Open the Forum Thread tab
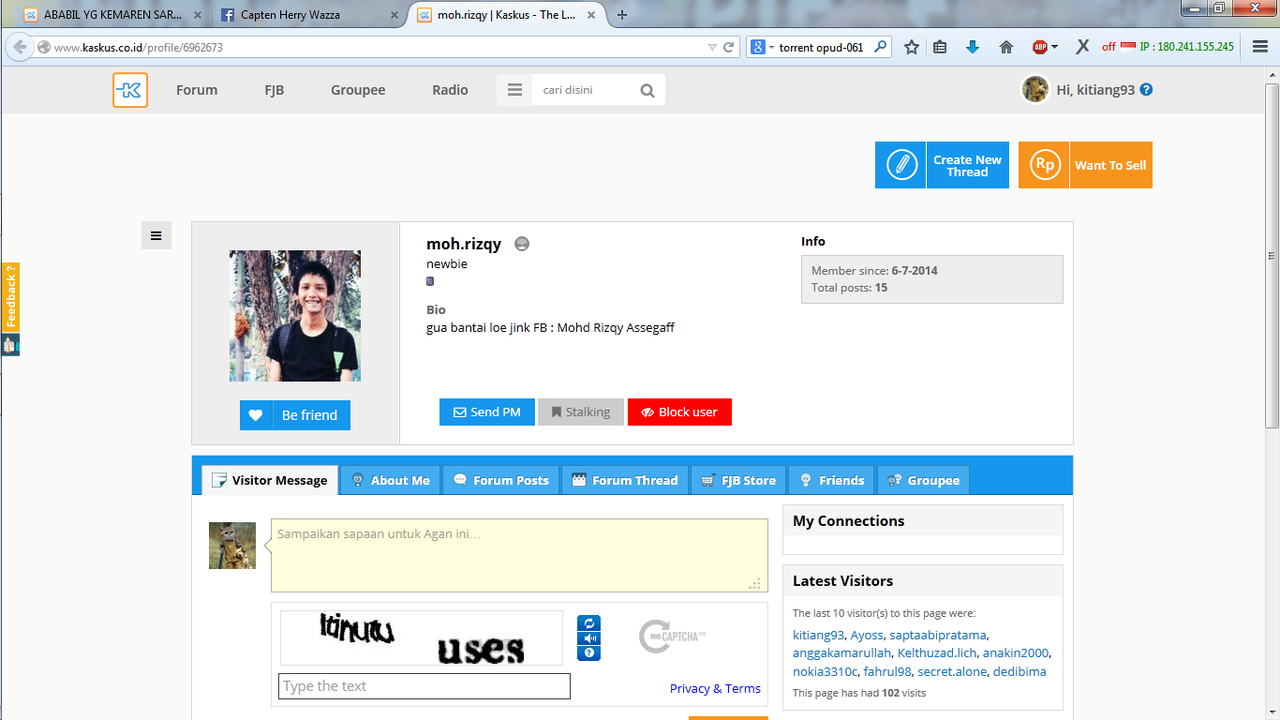The image size is (1280, 720). coord(625,480)
